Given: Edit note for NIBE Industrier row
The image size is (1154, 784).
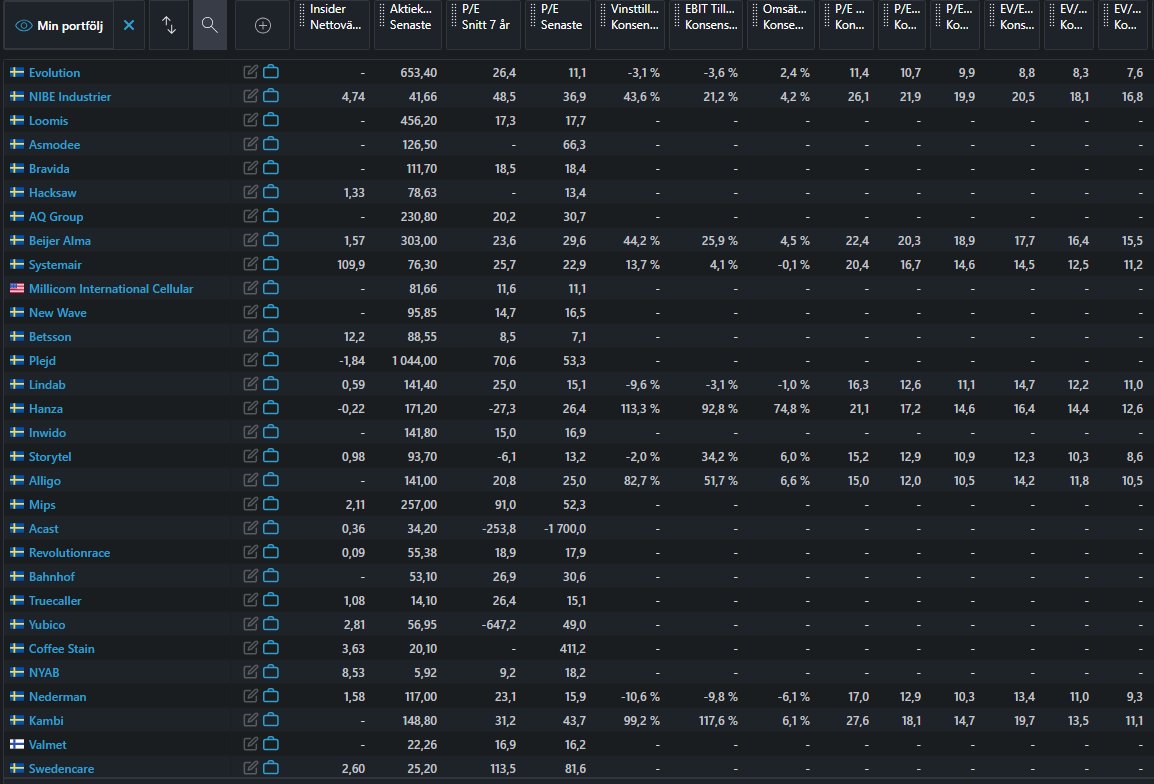Looking at the screenshot, I should (x=251, y=96).
